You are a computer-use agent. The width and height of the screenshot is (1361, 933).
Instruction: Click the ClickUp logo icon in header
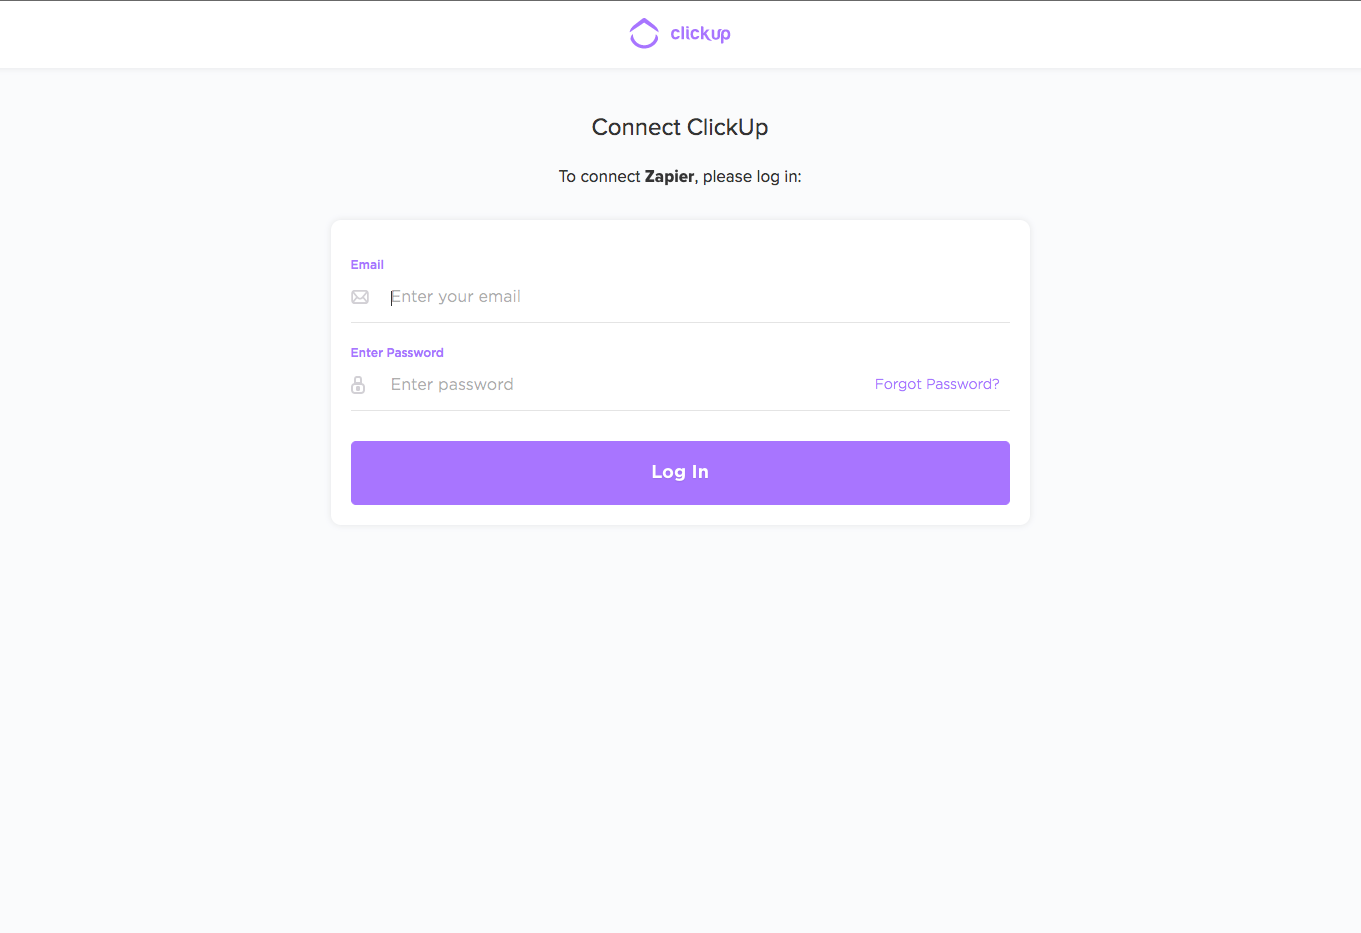point(644,33)
